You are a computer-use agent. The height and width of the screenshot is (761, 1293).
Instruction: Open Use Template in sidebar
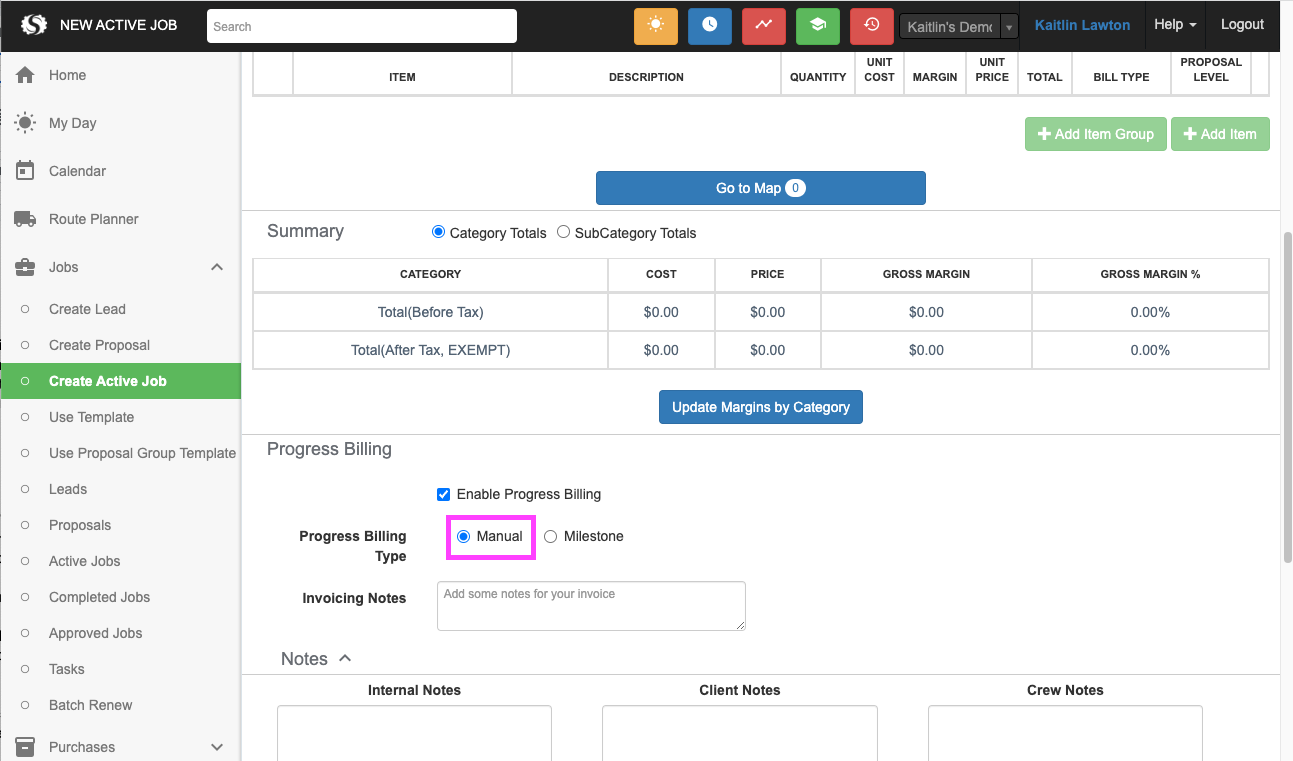pos(91,417)
